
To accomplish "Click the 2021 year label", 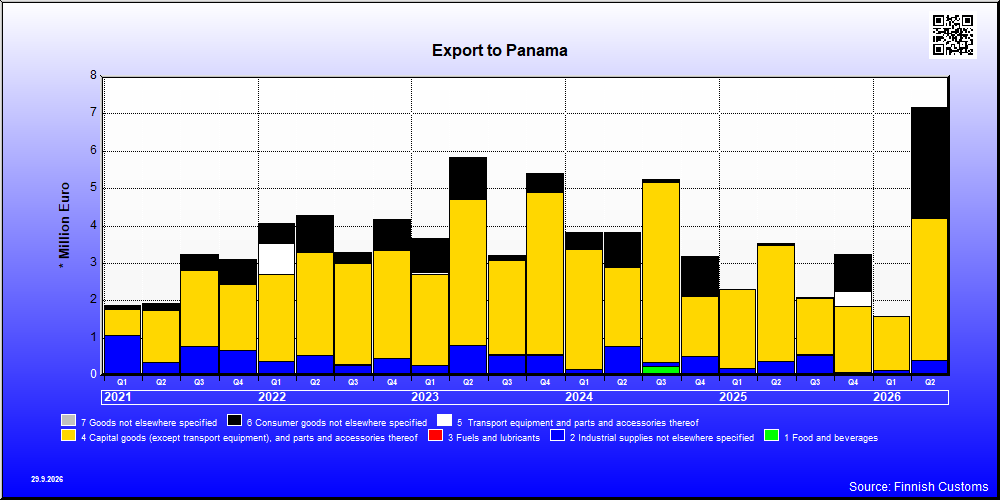I will [x=117, y=397].
